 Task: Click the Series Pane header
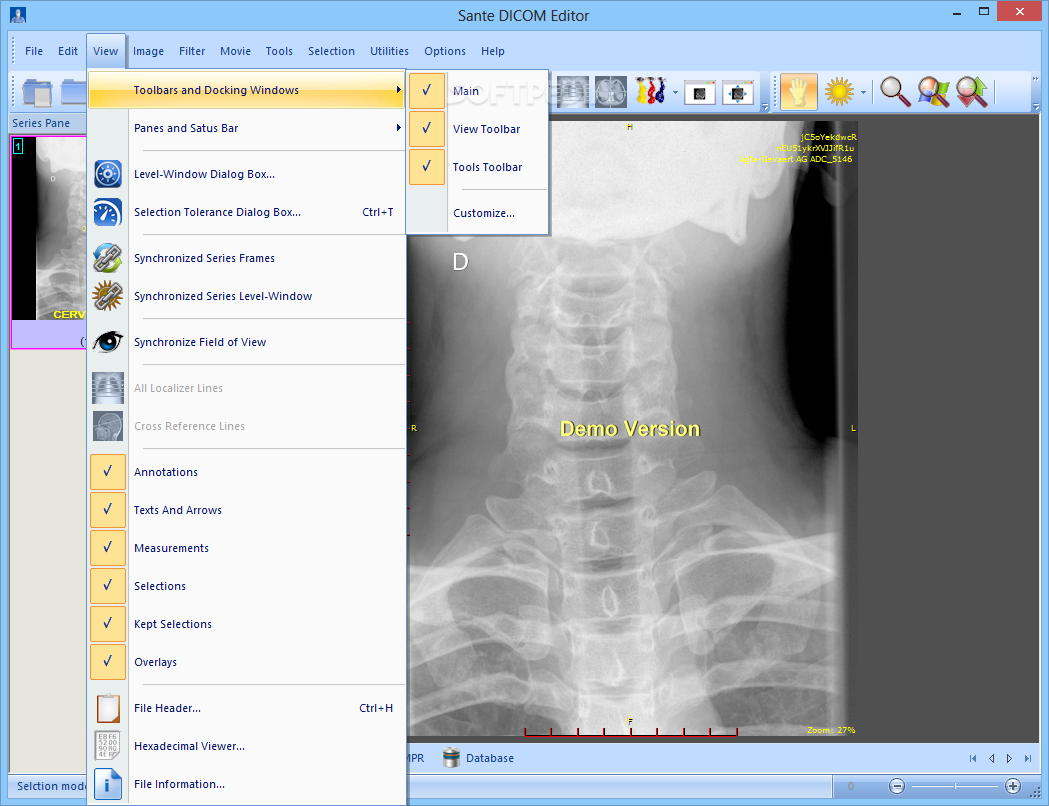[48, 123]
